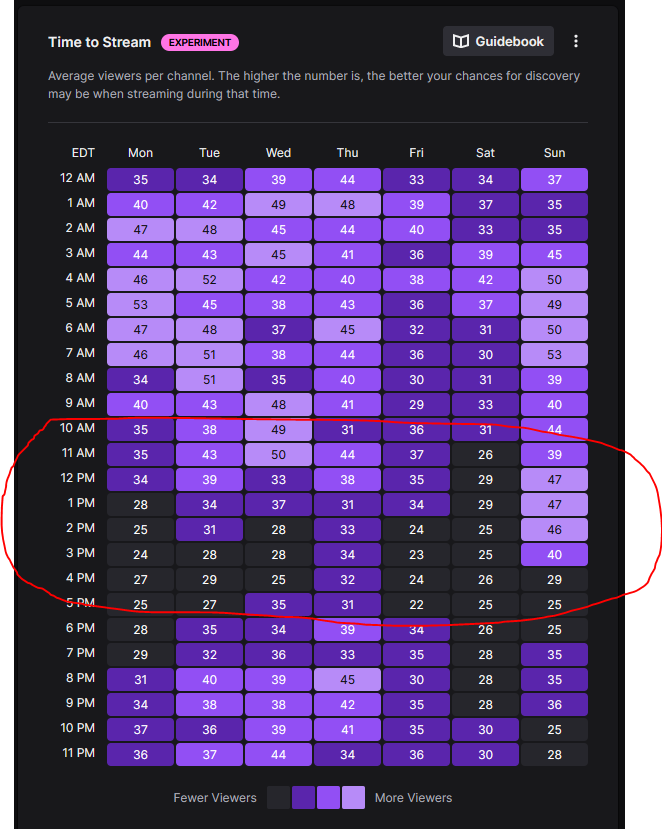Click the Time to Stream title
This screenshot has height=829, width=662.
tap(99, 42)
